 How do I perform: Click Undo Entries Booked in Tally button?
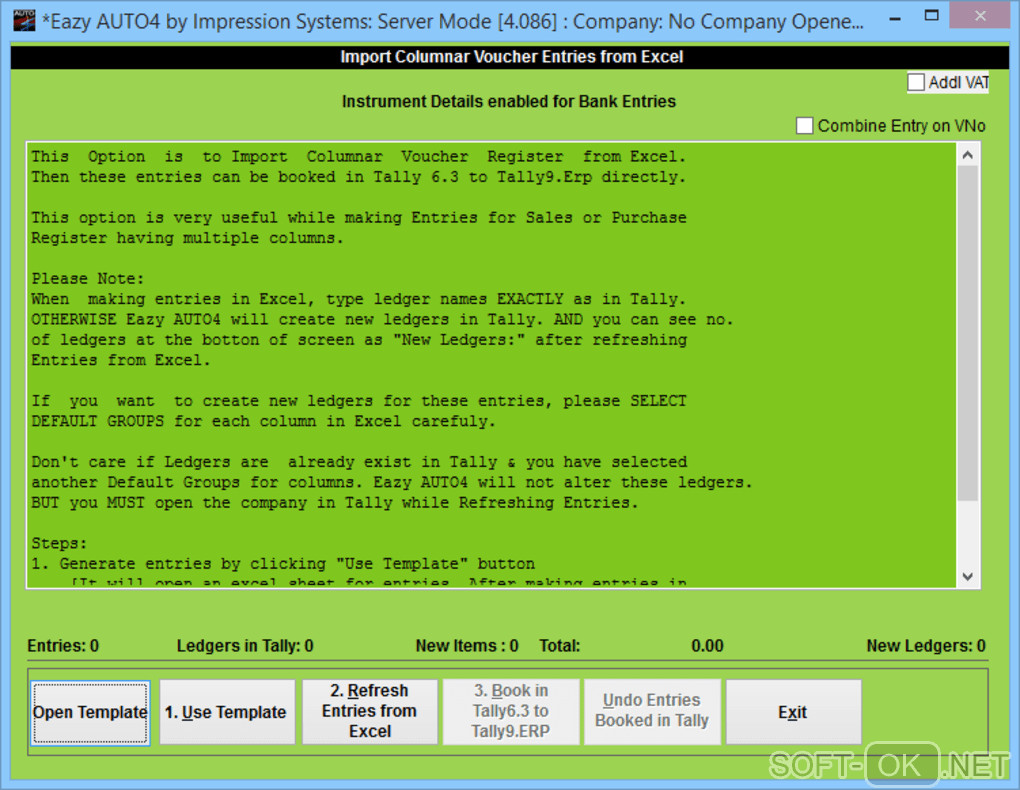[x=652, y=711]
